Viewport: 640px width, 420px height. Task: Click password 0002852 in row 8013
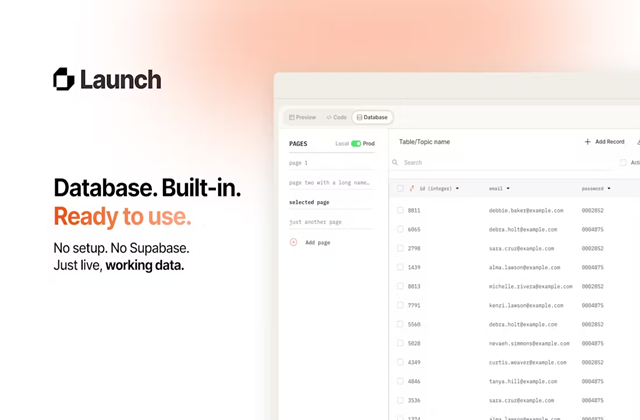tap(593, 286)
